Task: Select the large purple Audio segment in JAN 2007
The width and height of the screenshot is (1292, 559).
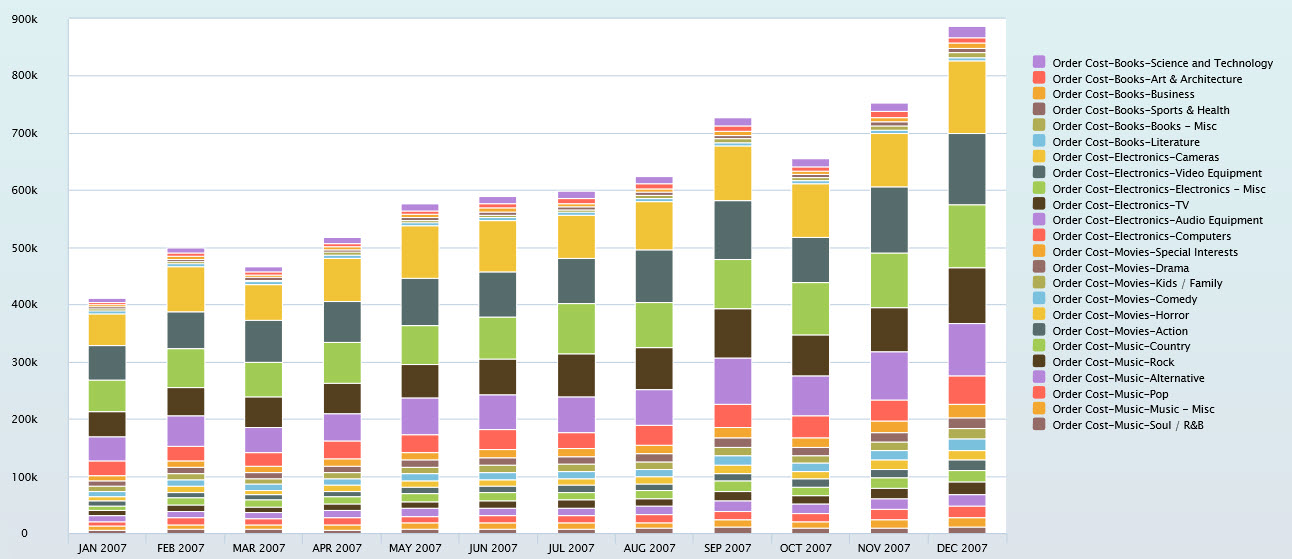Action: coord(107,448)
